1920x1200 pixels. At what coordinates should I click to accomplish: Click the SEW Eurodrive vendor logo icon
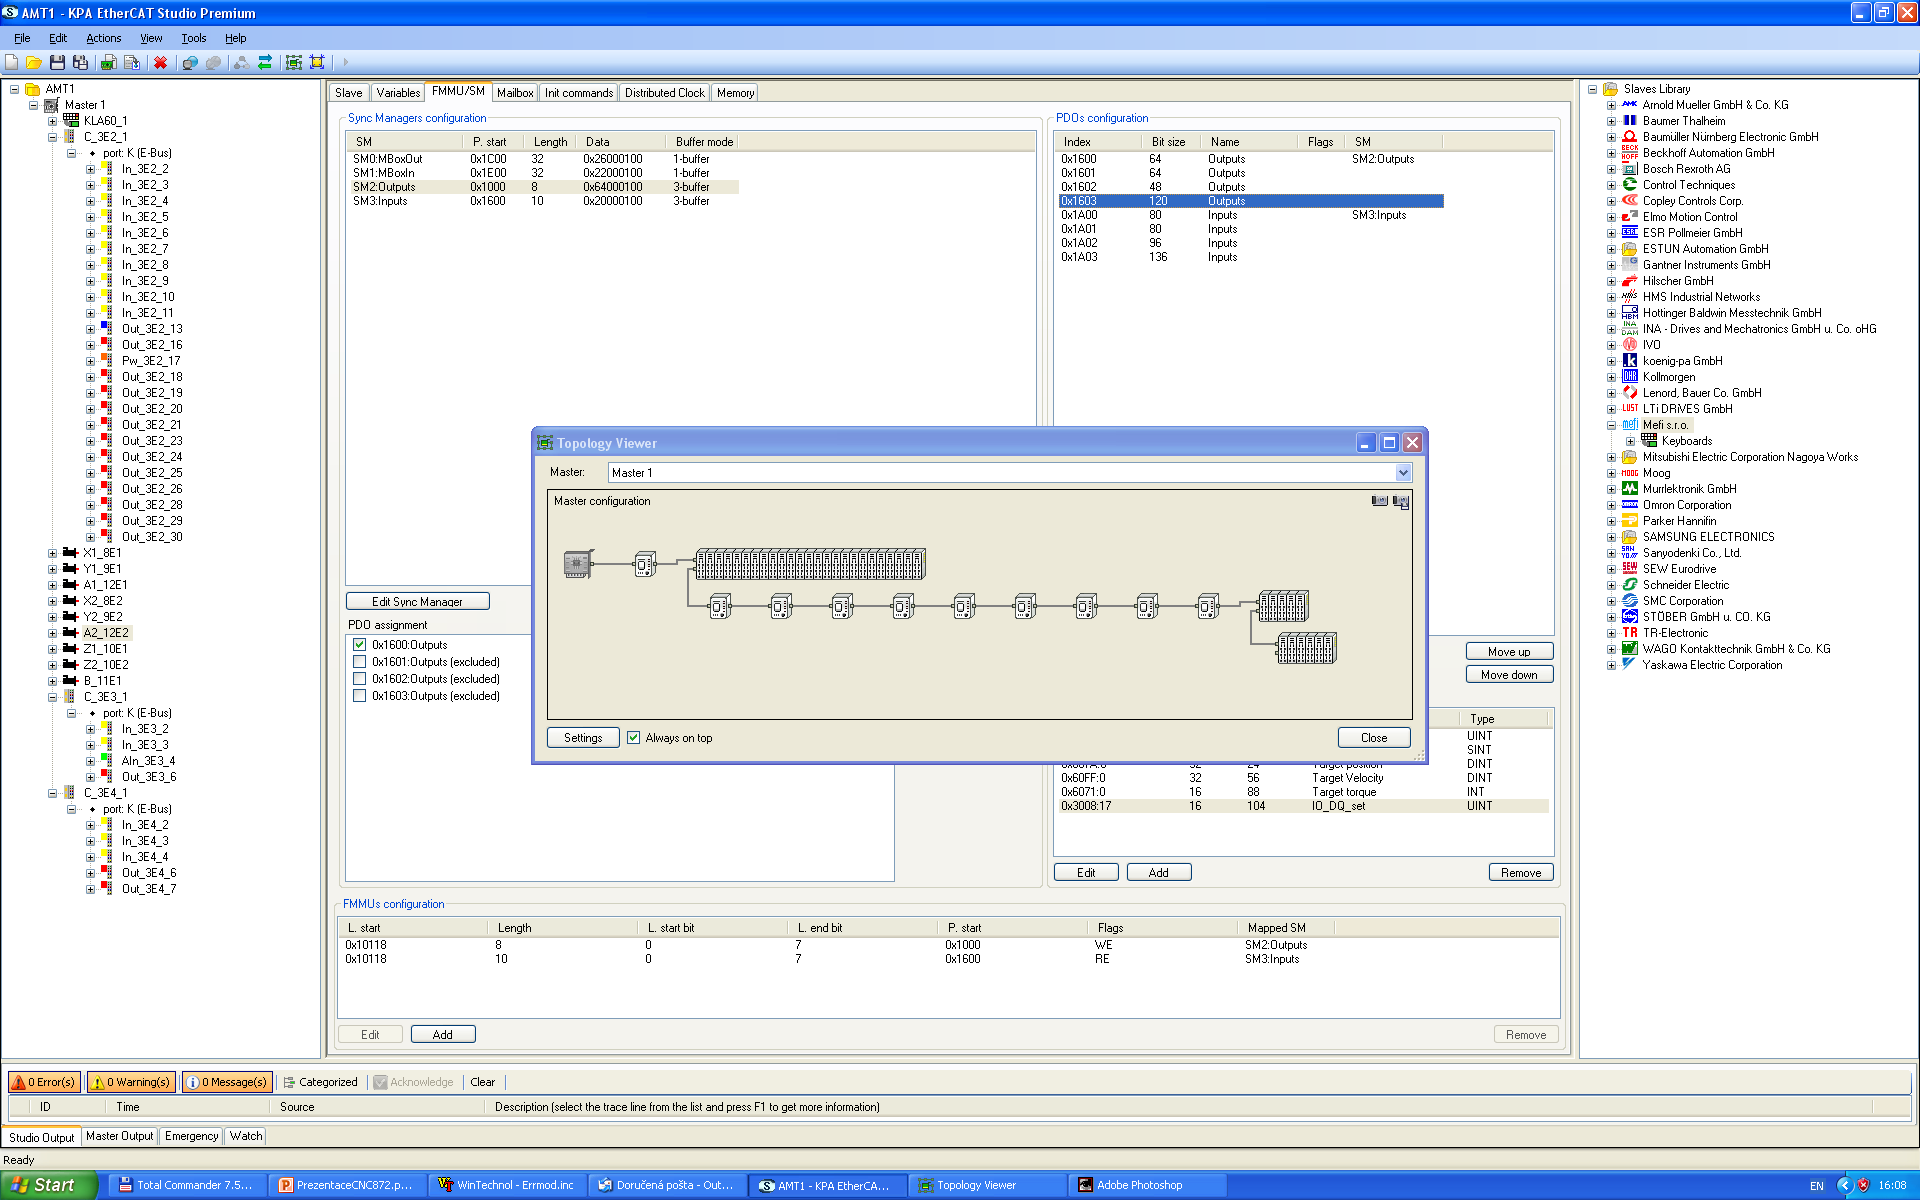tap(1630, 569)
